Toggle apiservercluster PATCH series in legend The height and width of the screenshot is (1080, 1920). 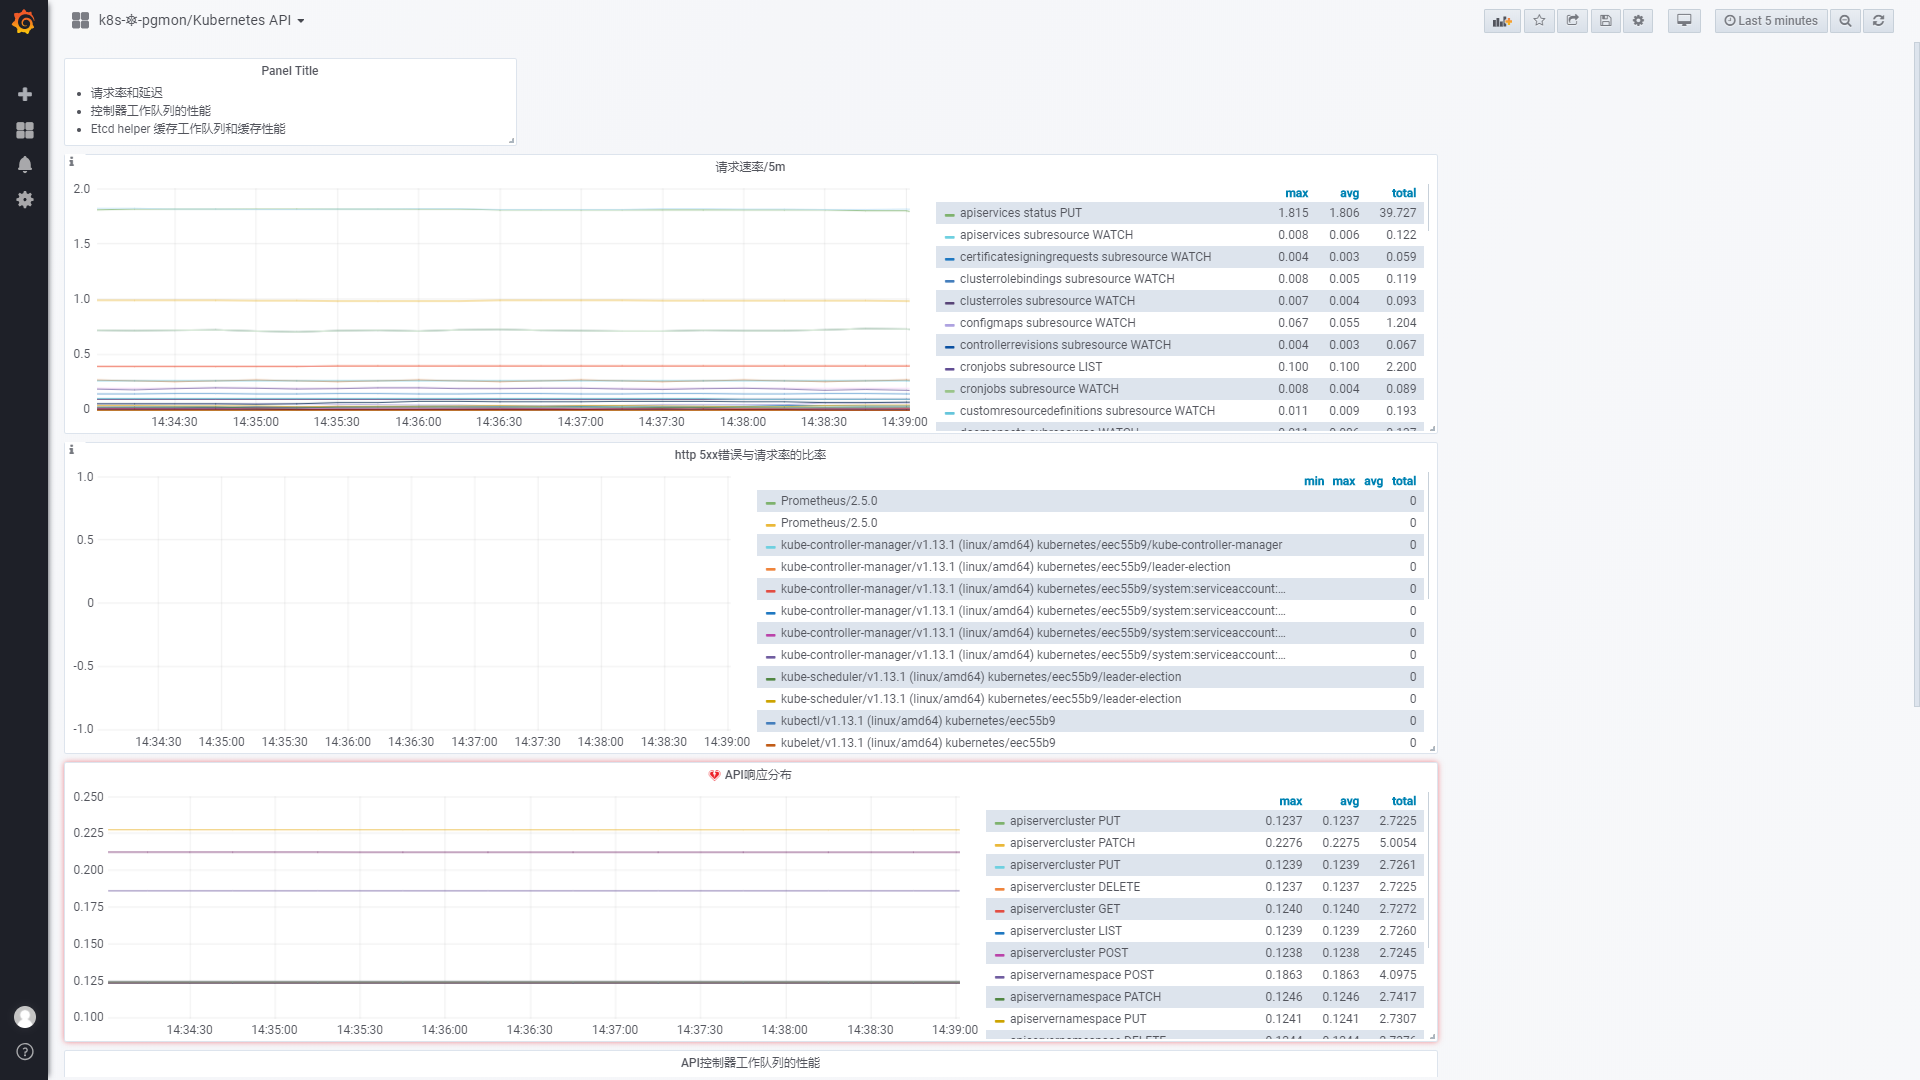(1072, 843)
